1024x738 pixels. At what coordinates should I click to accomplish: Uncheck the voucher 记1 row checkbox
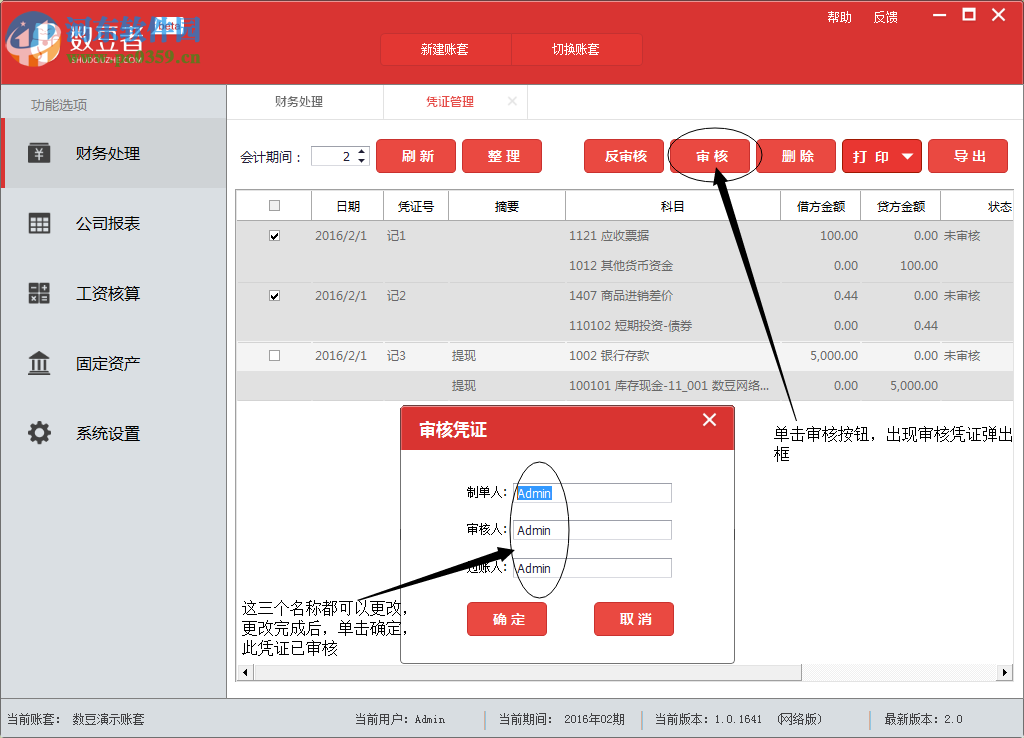click(x=273, y=236)
